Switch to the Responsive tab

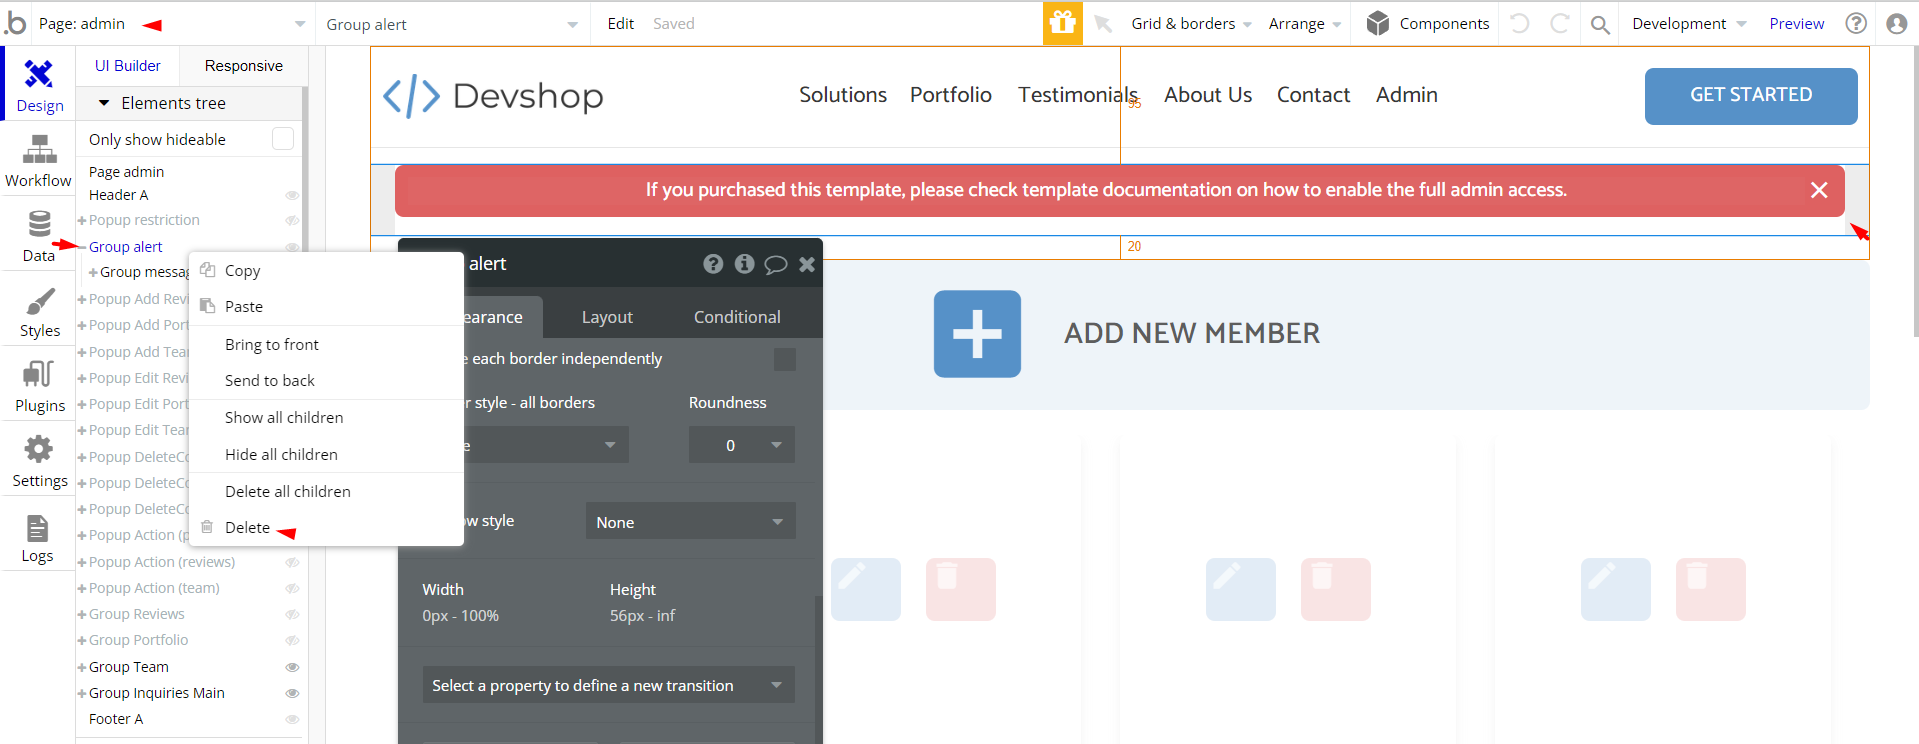point(244,66)
